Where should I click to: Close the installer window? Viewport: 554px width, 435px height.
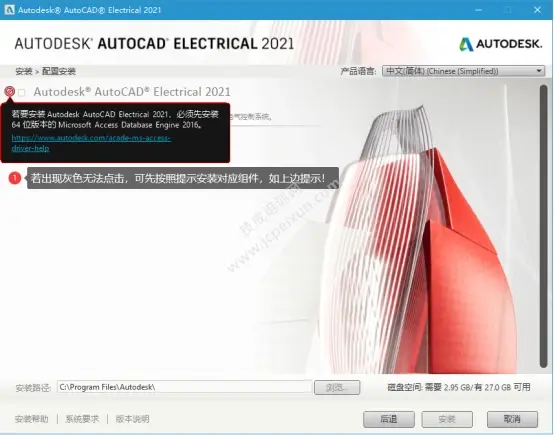pos(537,10)
